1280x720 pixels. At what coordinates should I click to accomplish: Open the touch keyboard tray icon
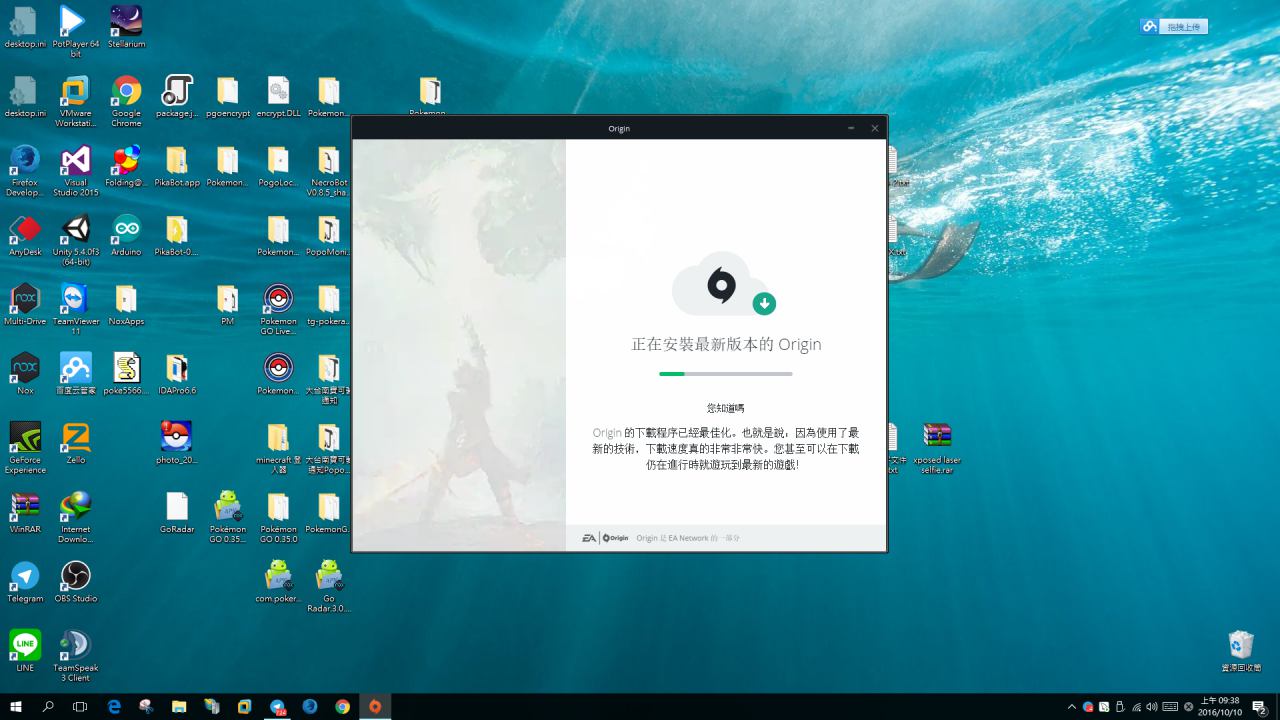(x=1170, y=707)
